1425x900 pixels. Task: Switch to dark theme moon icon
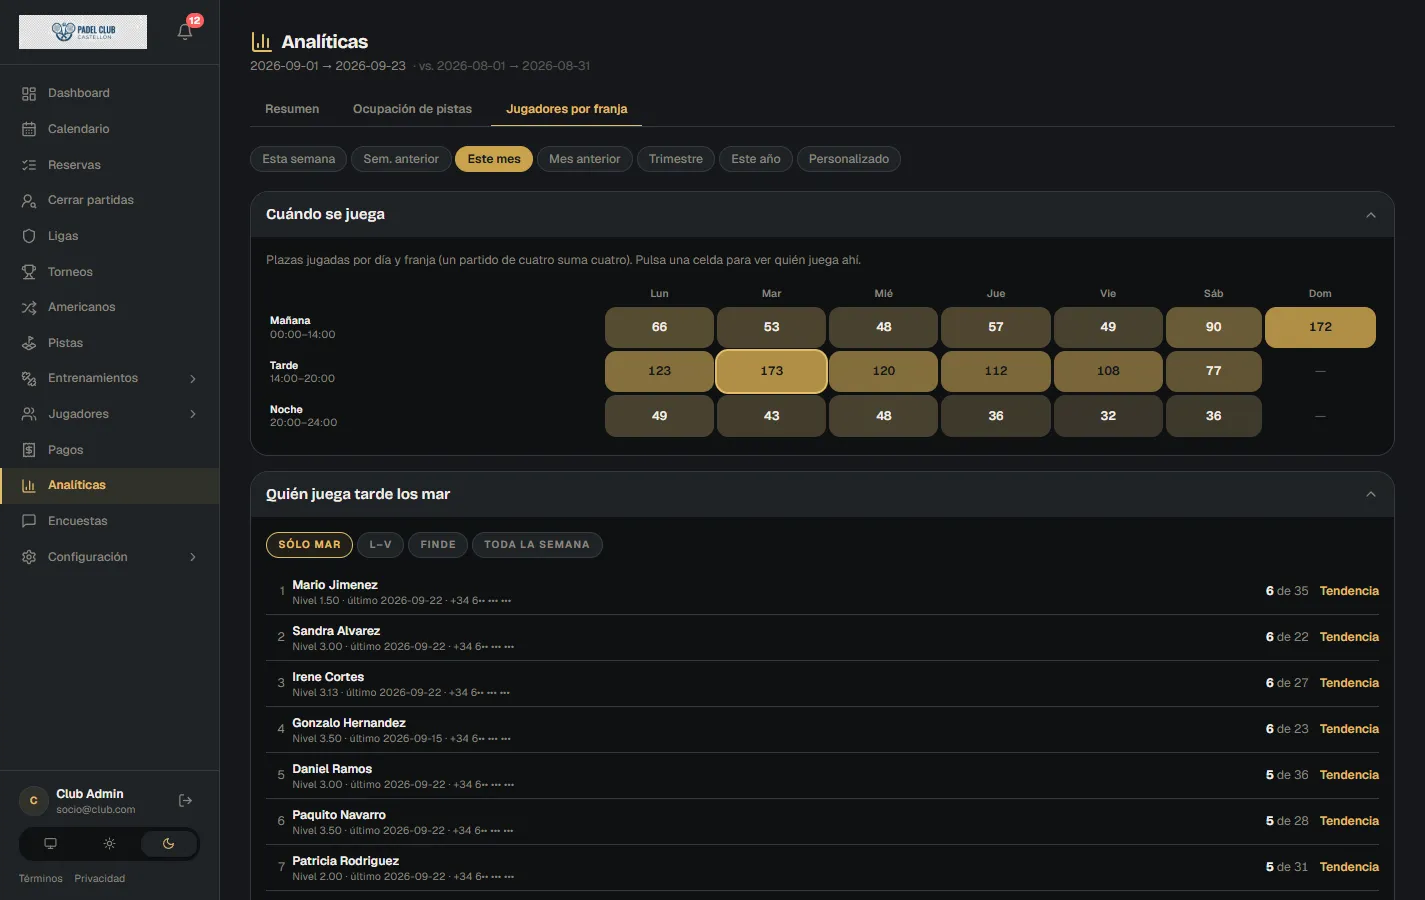168,844
